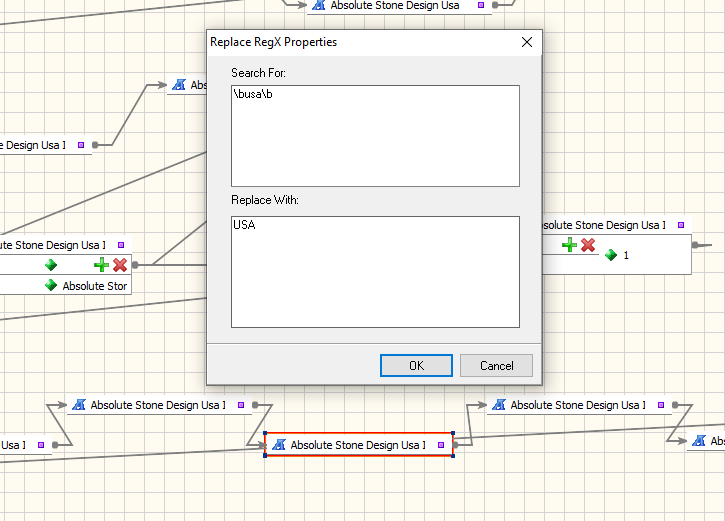Click green plus icon on right node
This screenshot has width=725, height=521.
click(569, 245)
